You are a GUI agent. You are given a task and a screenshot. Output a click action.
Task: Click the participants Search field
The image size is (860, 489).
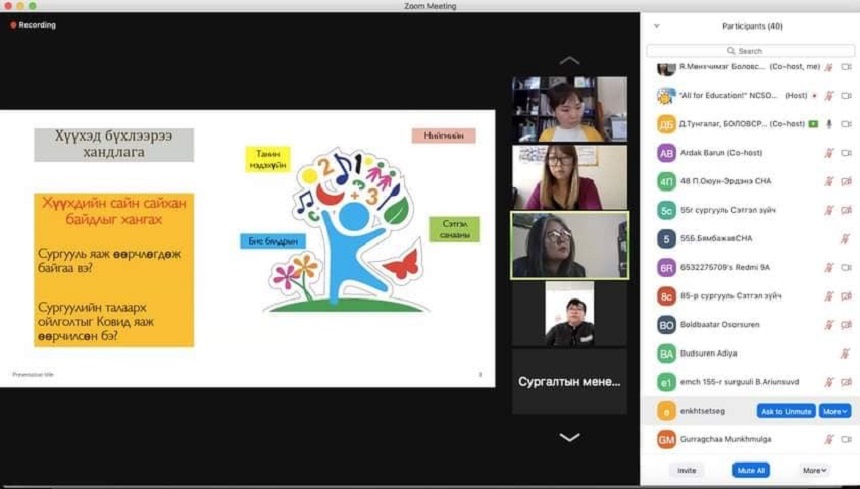749,50
